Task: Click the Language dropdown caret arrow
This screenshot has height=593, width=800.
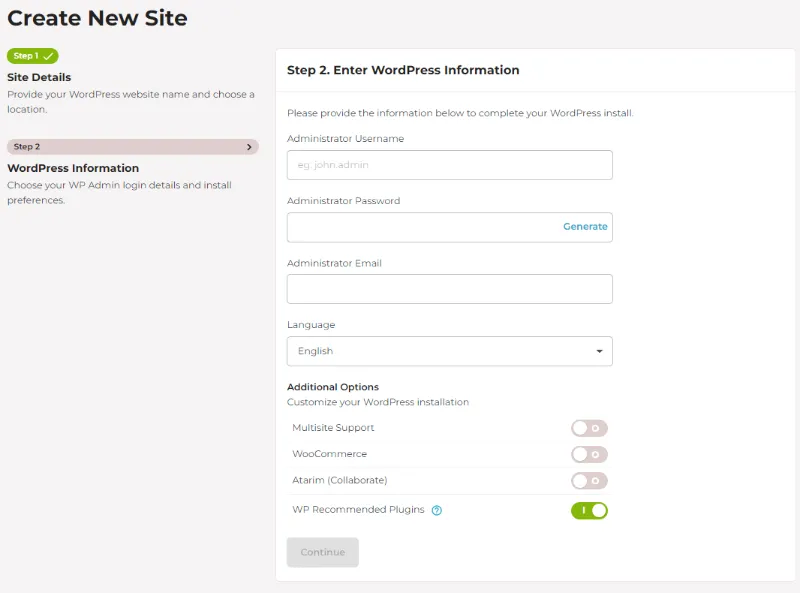Action: coord(600,351)
